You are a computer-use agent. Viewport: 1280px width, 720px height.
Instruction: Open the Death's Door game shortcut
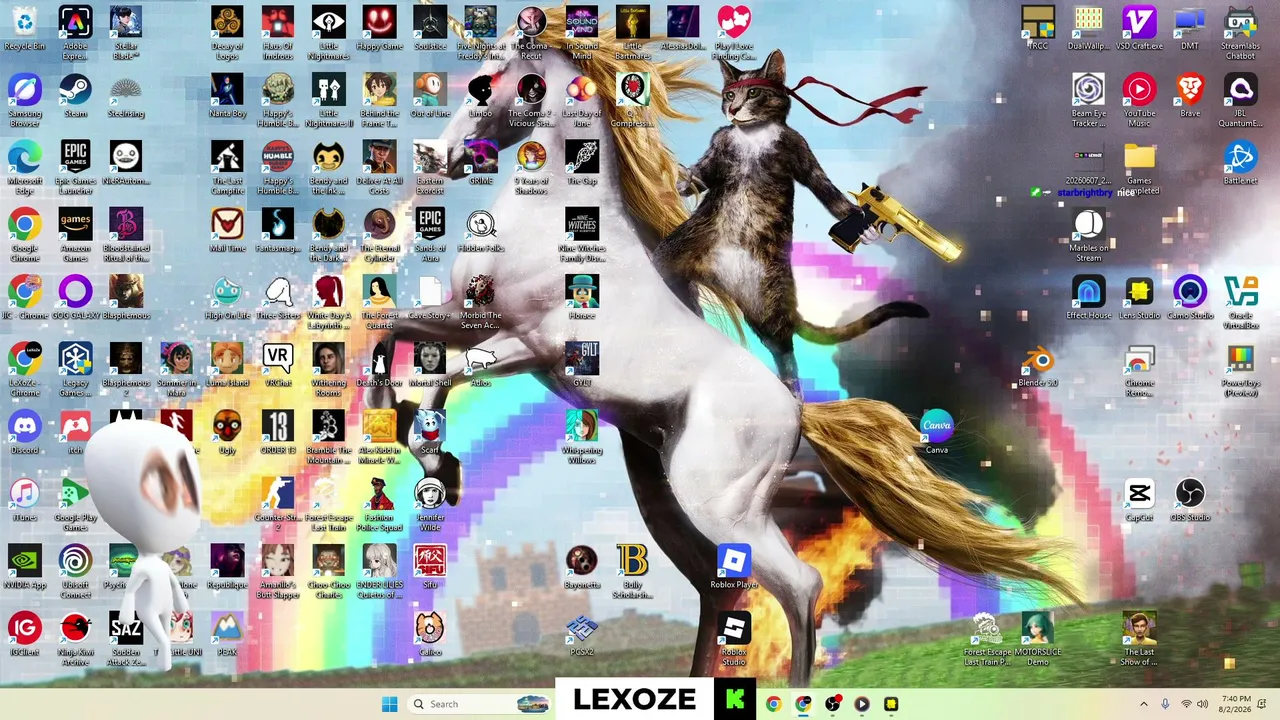(x=379, y=365)
